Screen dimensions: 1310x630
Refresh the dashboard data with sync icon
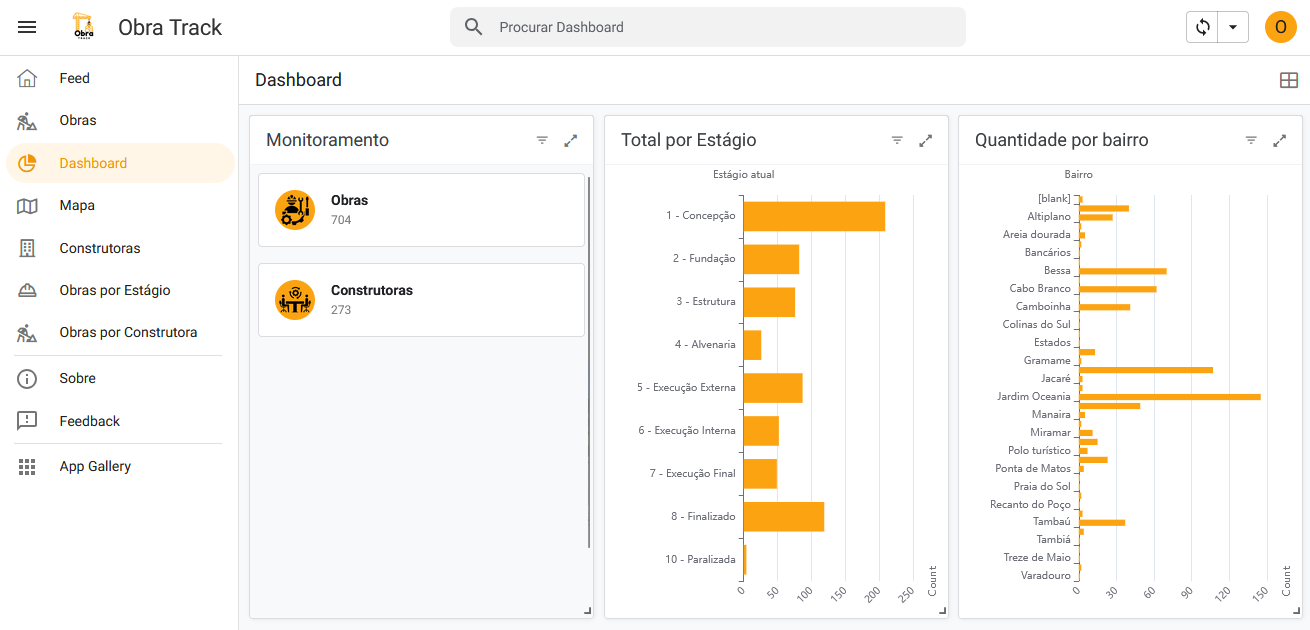(1202, 27)
